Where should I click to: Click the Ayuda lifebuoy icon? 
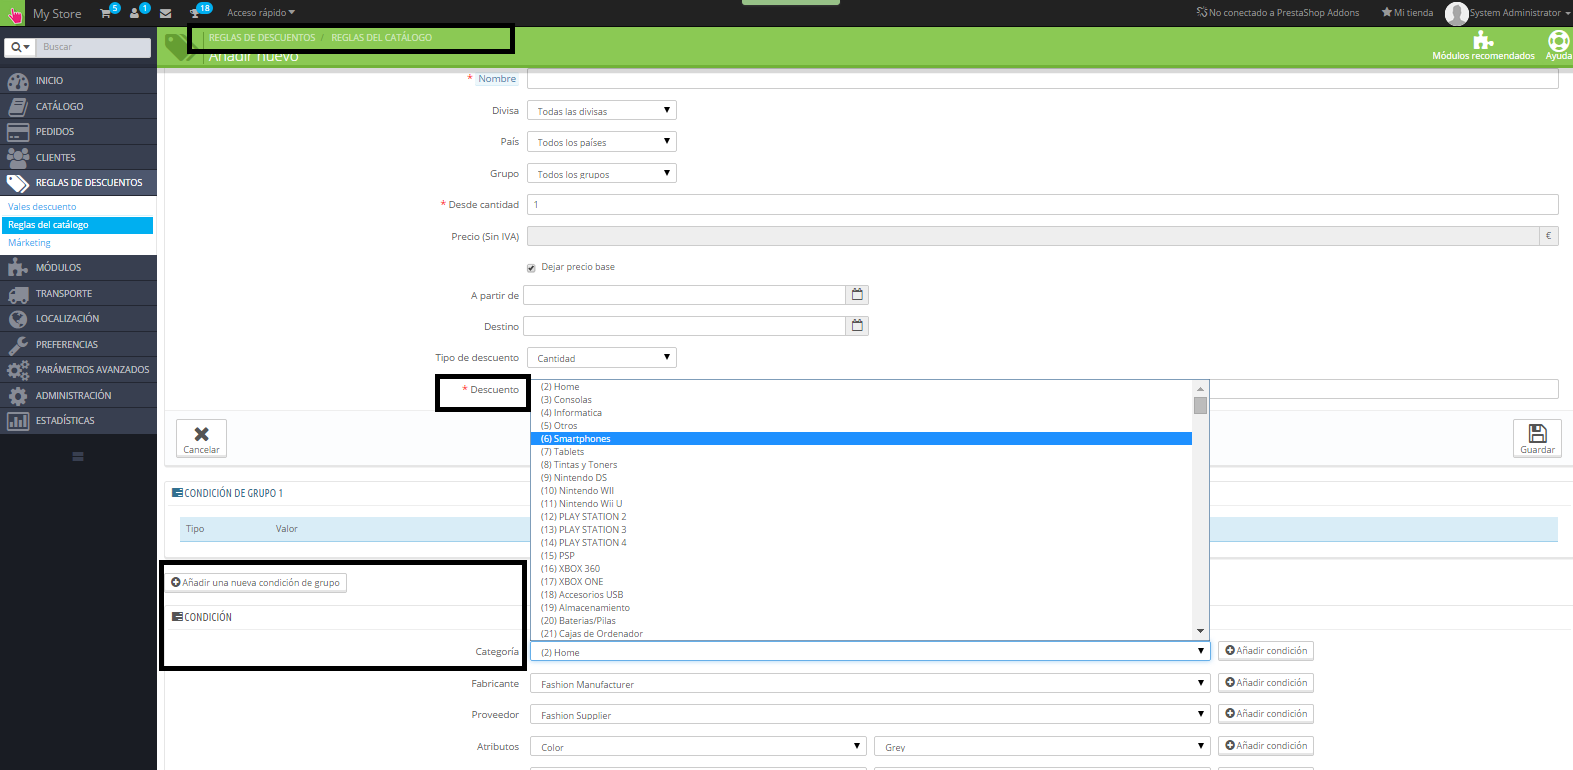click(1558, 41)
